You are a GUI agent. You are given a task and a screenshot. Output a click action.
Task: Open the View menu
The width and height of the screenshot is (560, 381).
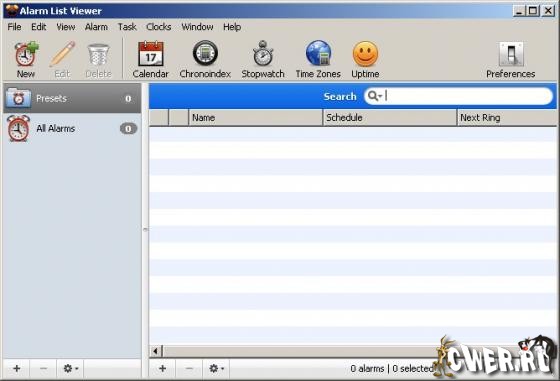(66, 27)
